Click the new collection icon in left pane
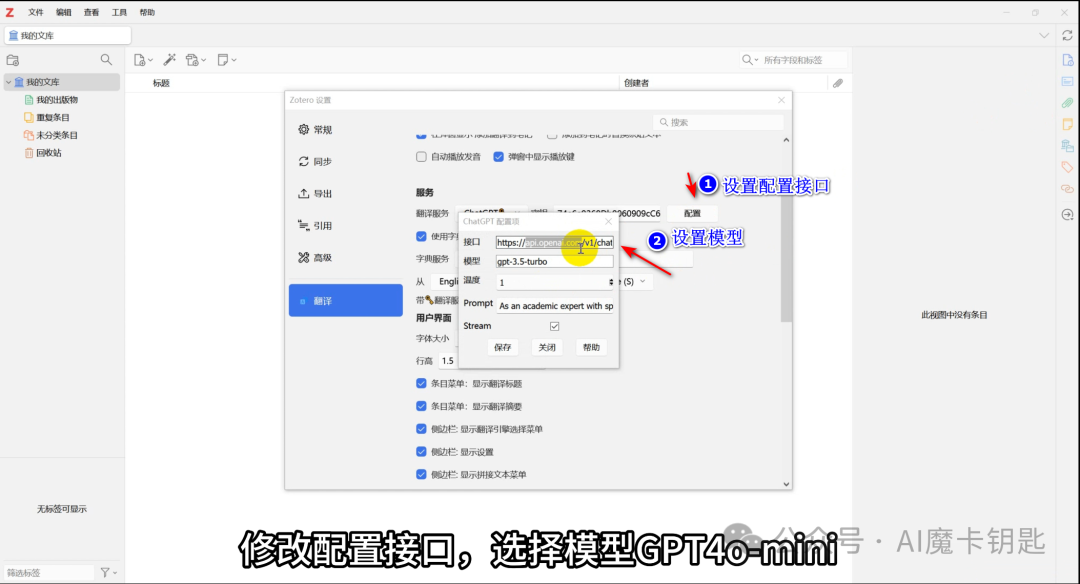This screenshot has width=1080, height=584. tap(12, 60)
